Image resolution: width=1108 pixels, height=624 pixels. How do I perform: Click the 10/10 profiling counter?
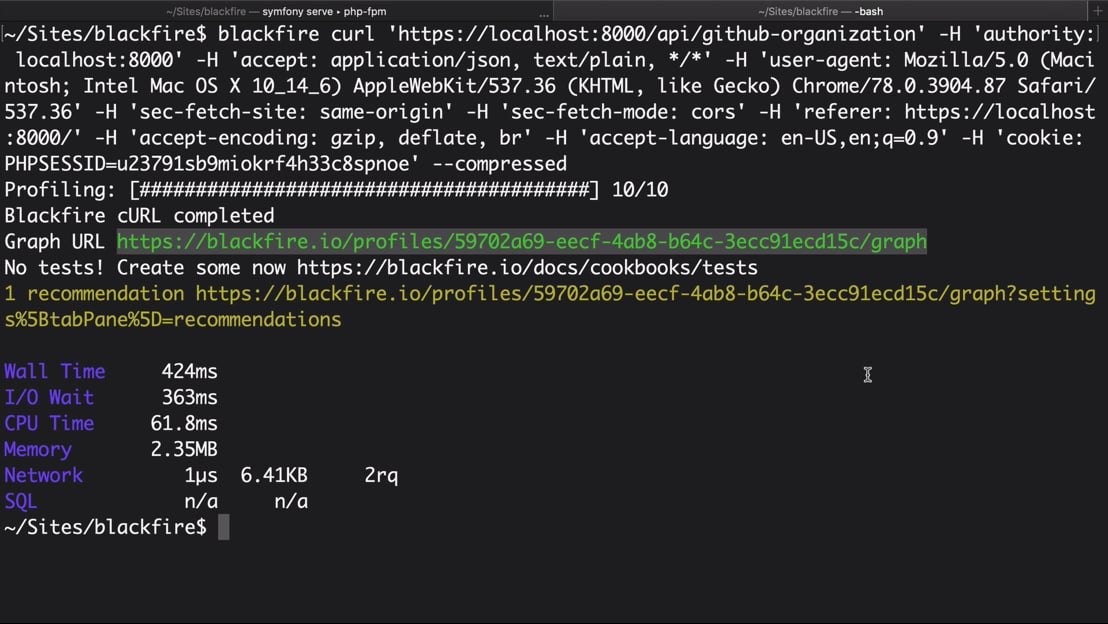tap(640, 189)
